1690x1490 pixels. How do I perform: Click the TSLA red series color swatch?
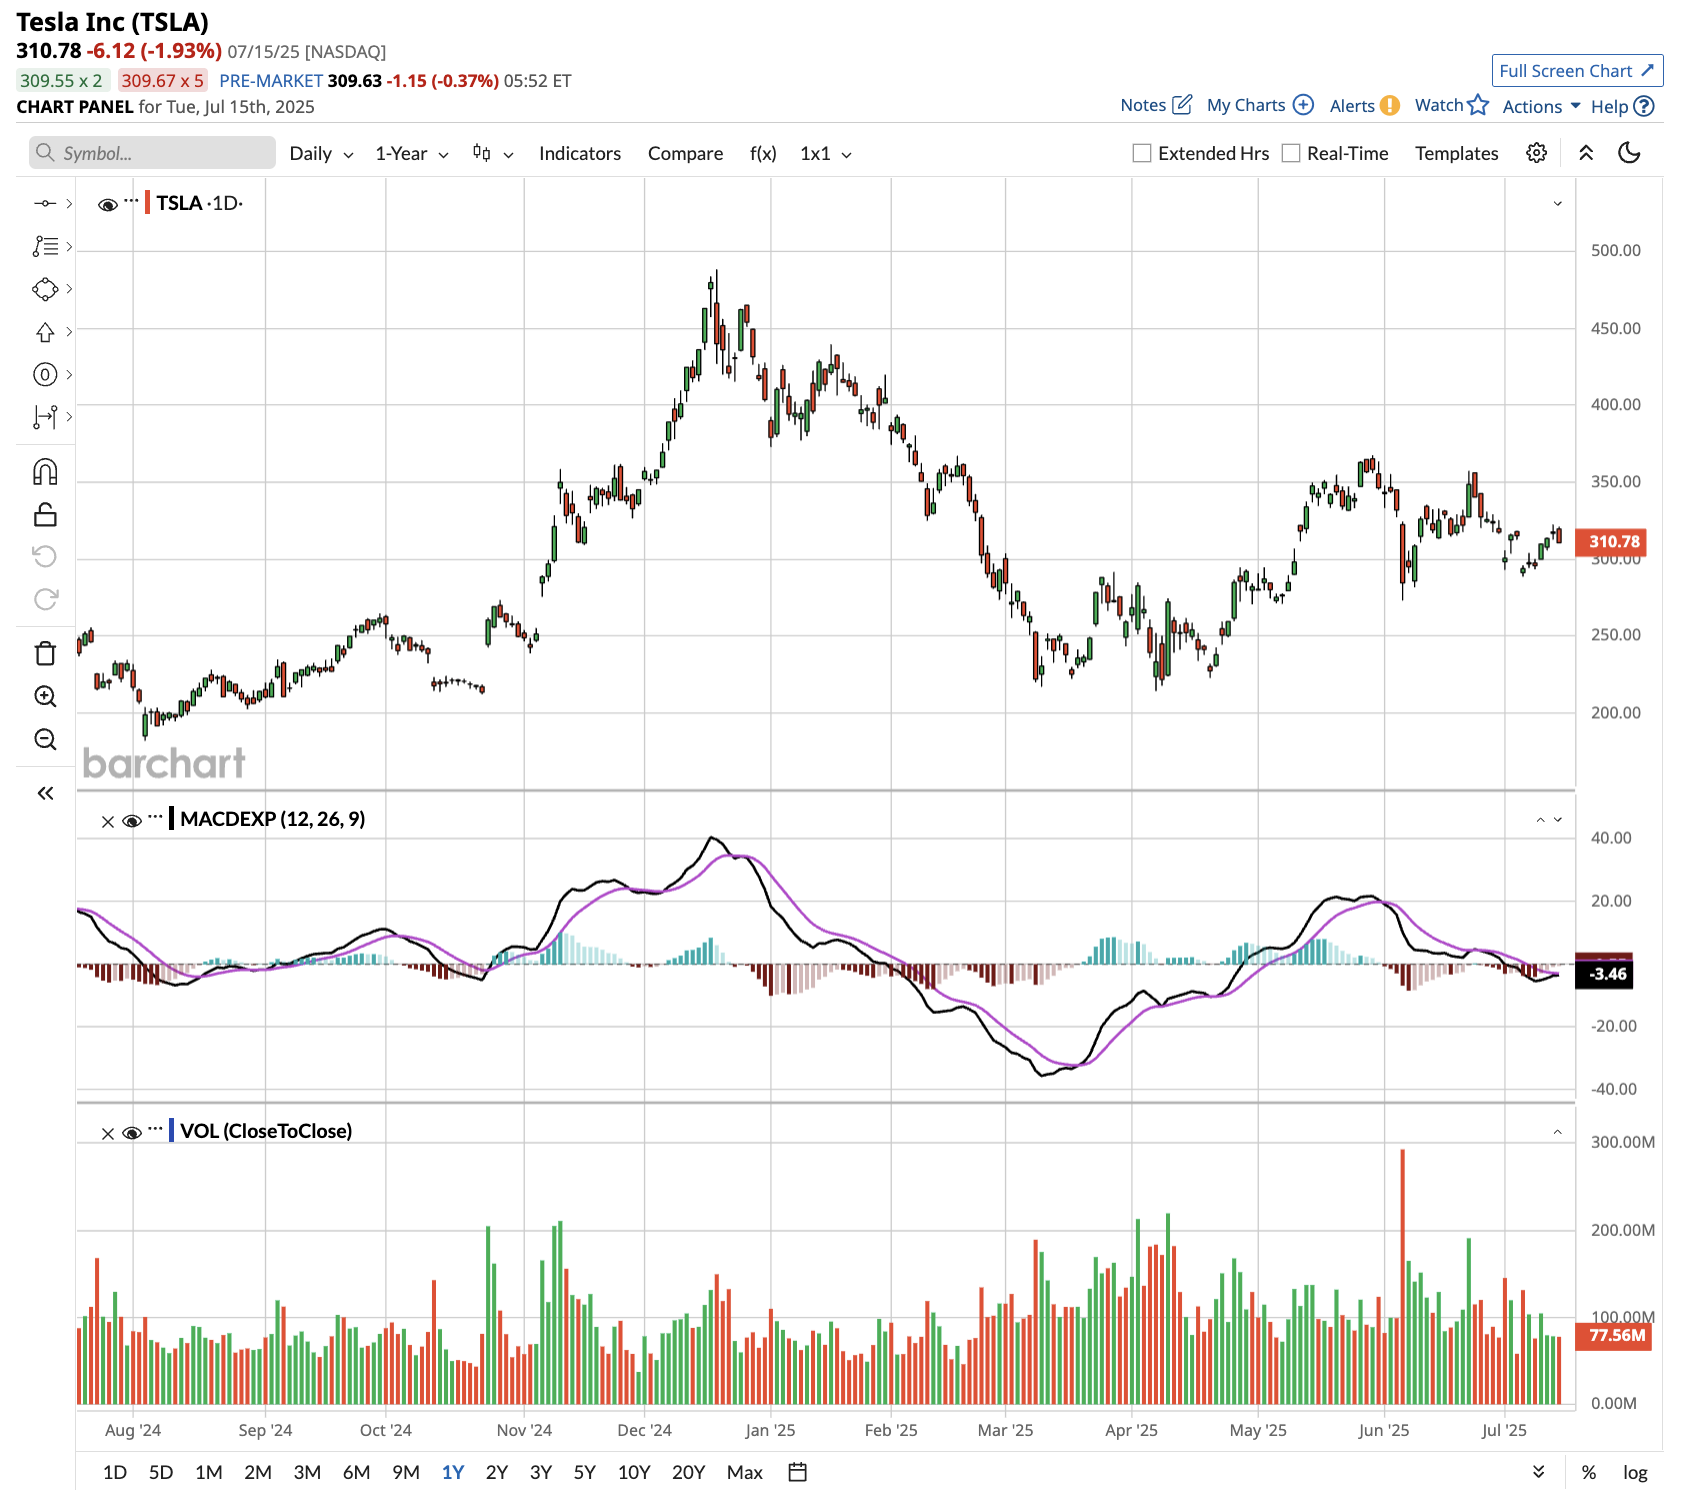click(147, 203)
